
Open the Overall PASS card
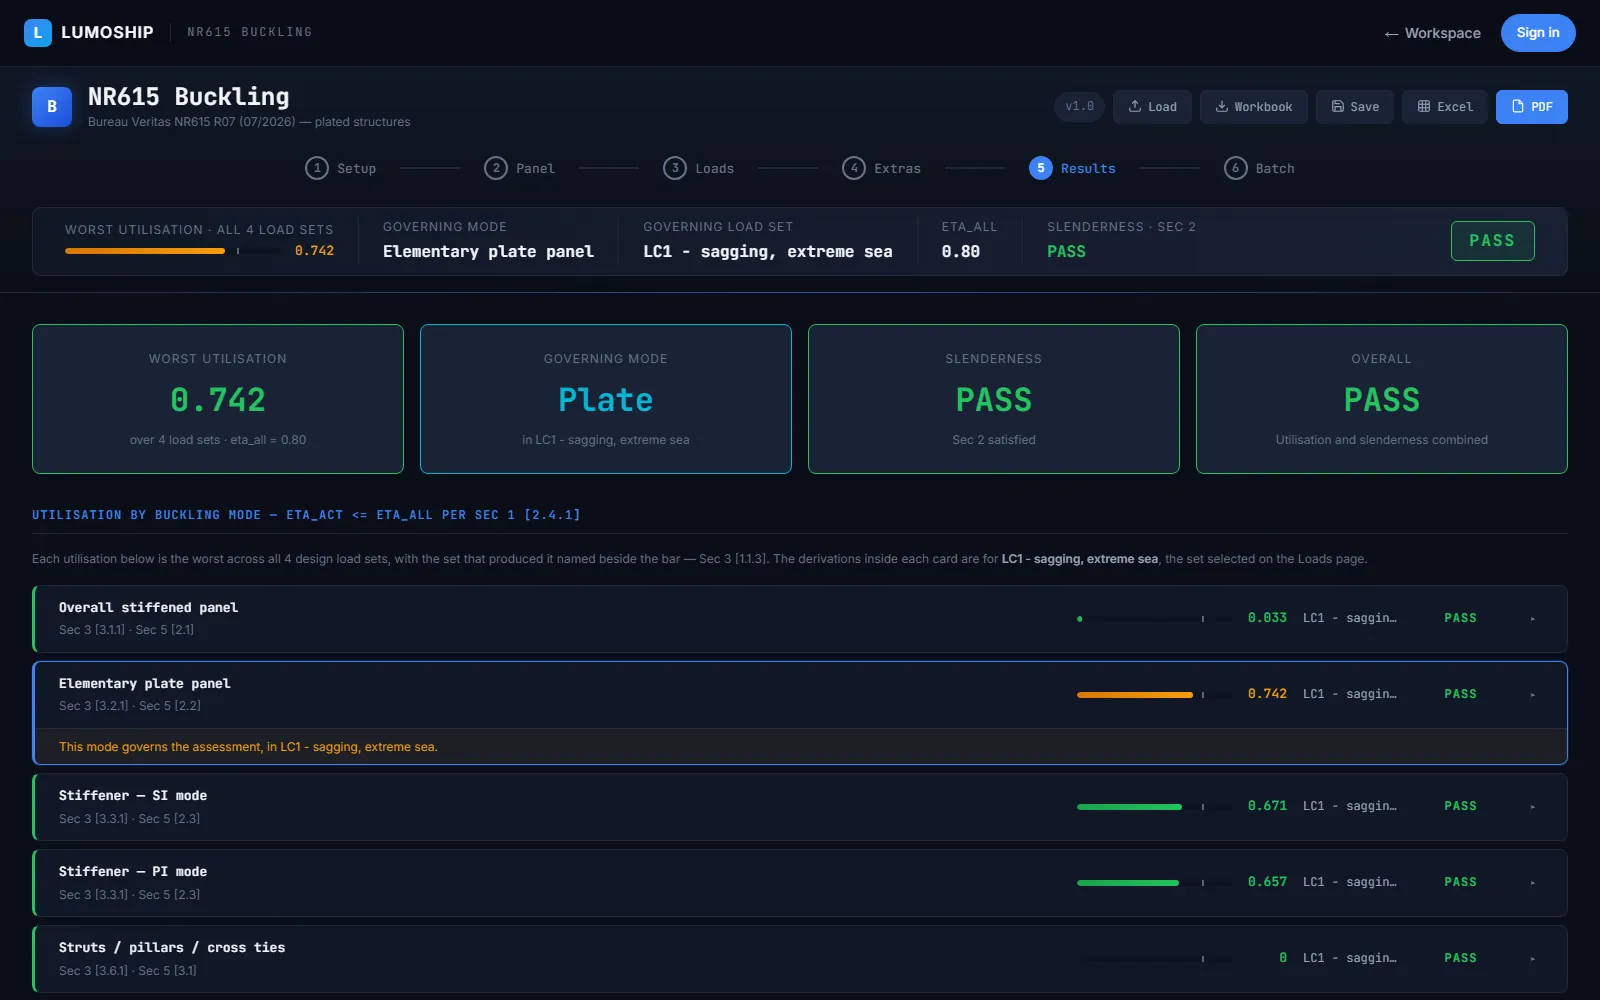1382,399
